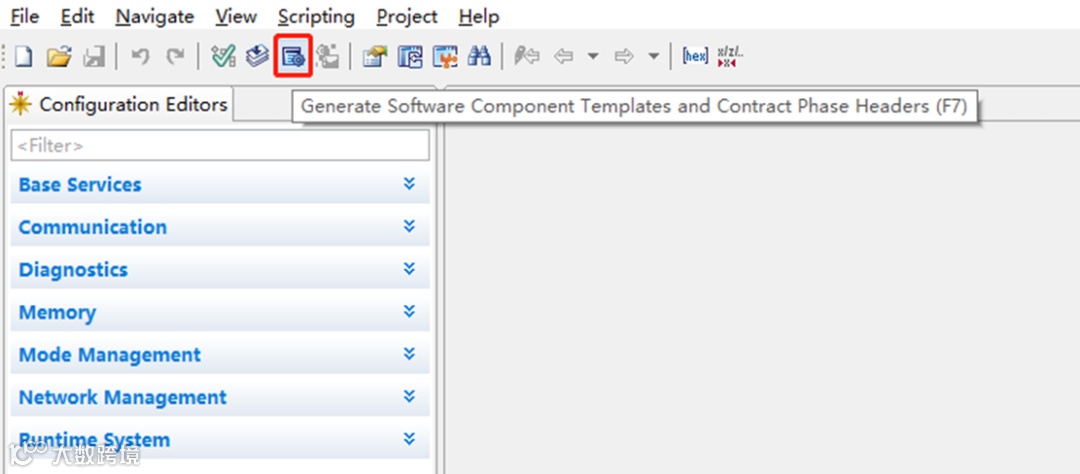This screenshot has height=474, width=1080.
Task: Click the x/z/.. filter icon
Action: [x=730, y=56]
